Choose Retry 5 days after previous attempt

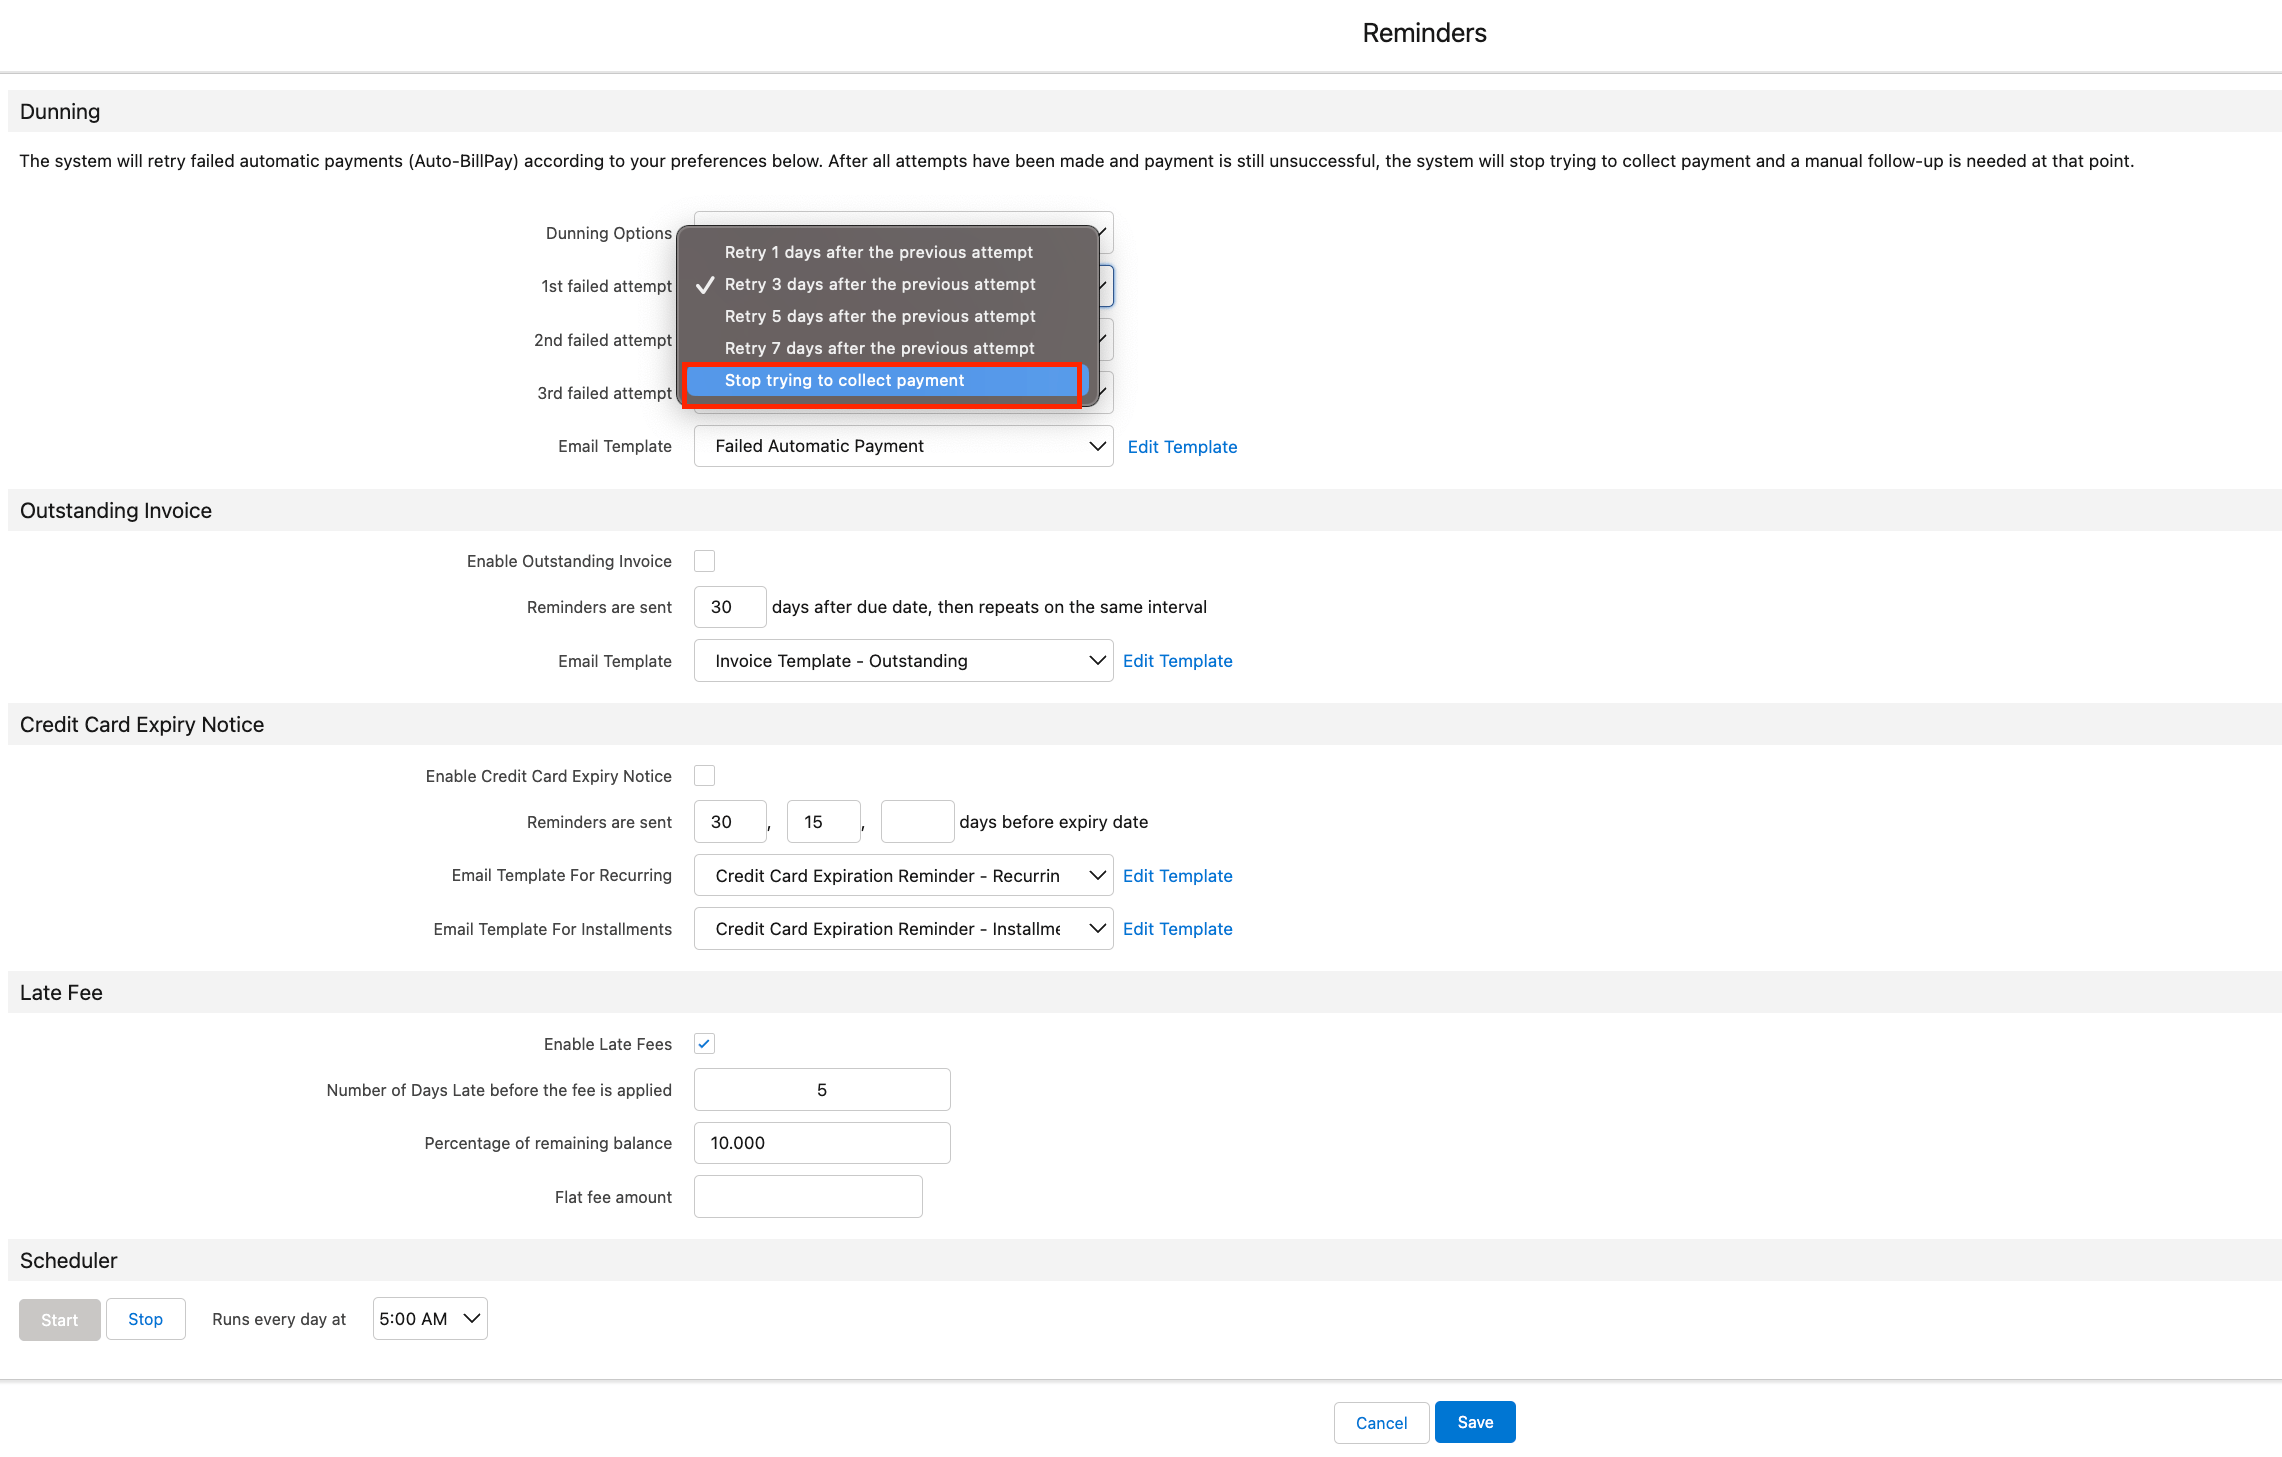(x=879, y=315)
